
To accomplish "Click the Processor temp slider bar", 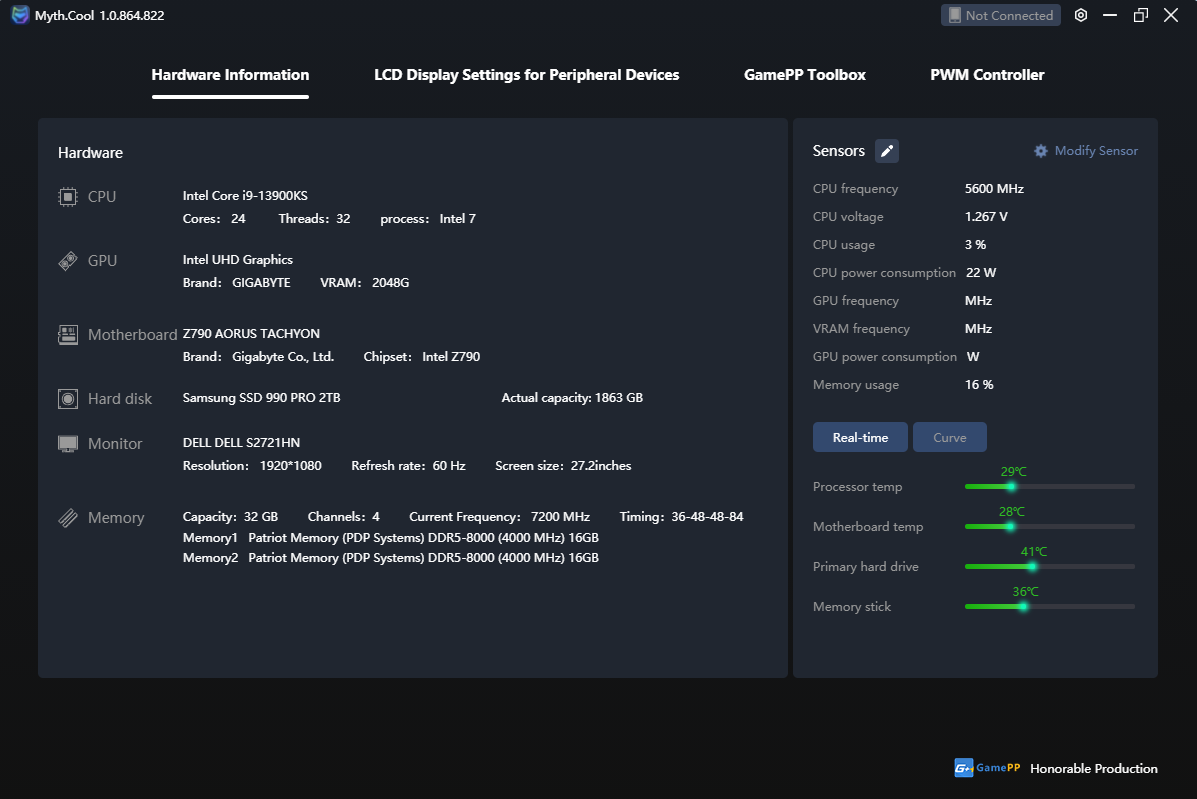I will coord(1050,487).
